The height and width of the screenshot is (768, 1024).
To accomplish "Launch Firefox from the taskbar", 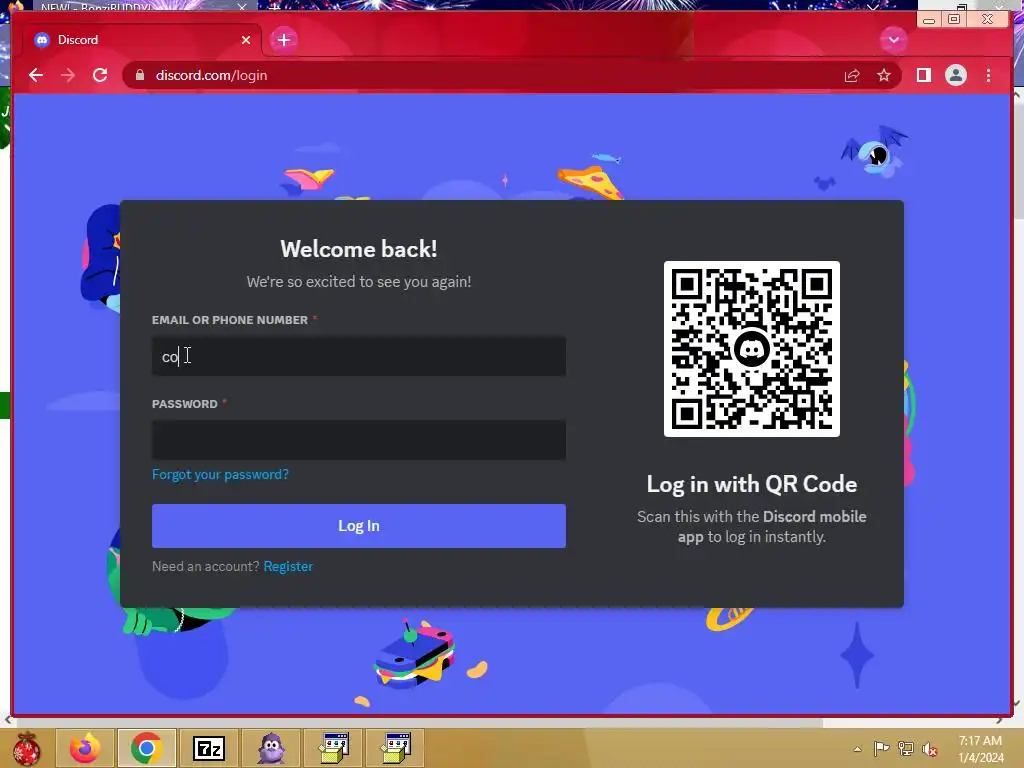I will [85, 748].
